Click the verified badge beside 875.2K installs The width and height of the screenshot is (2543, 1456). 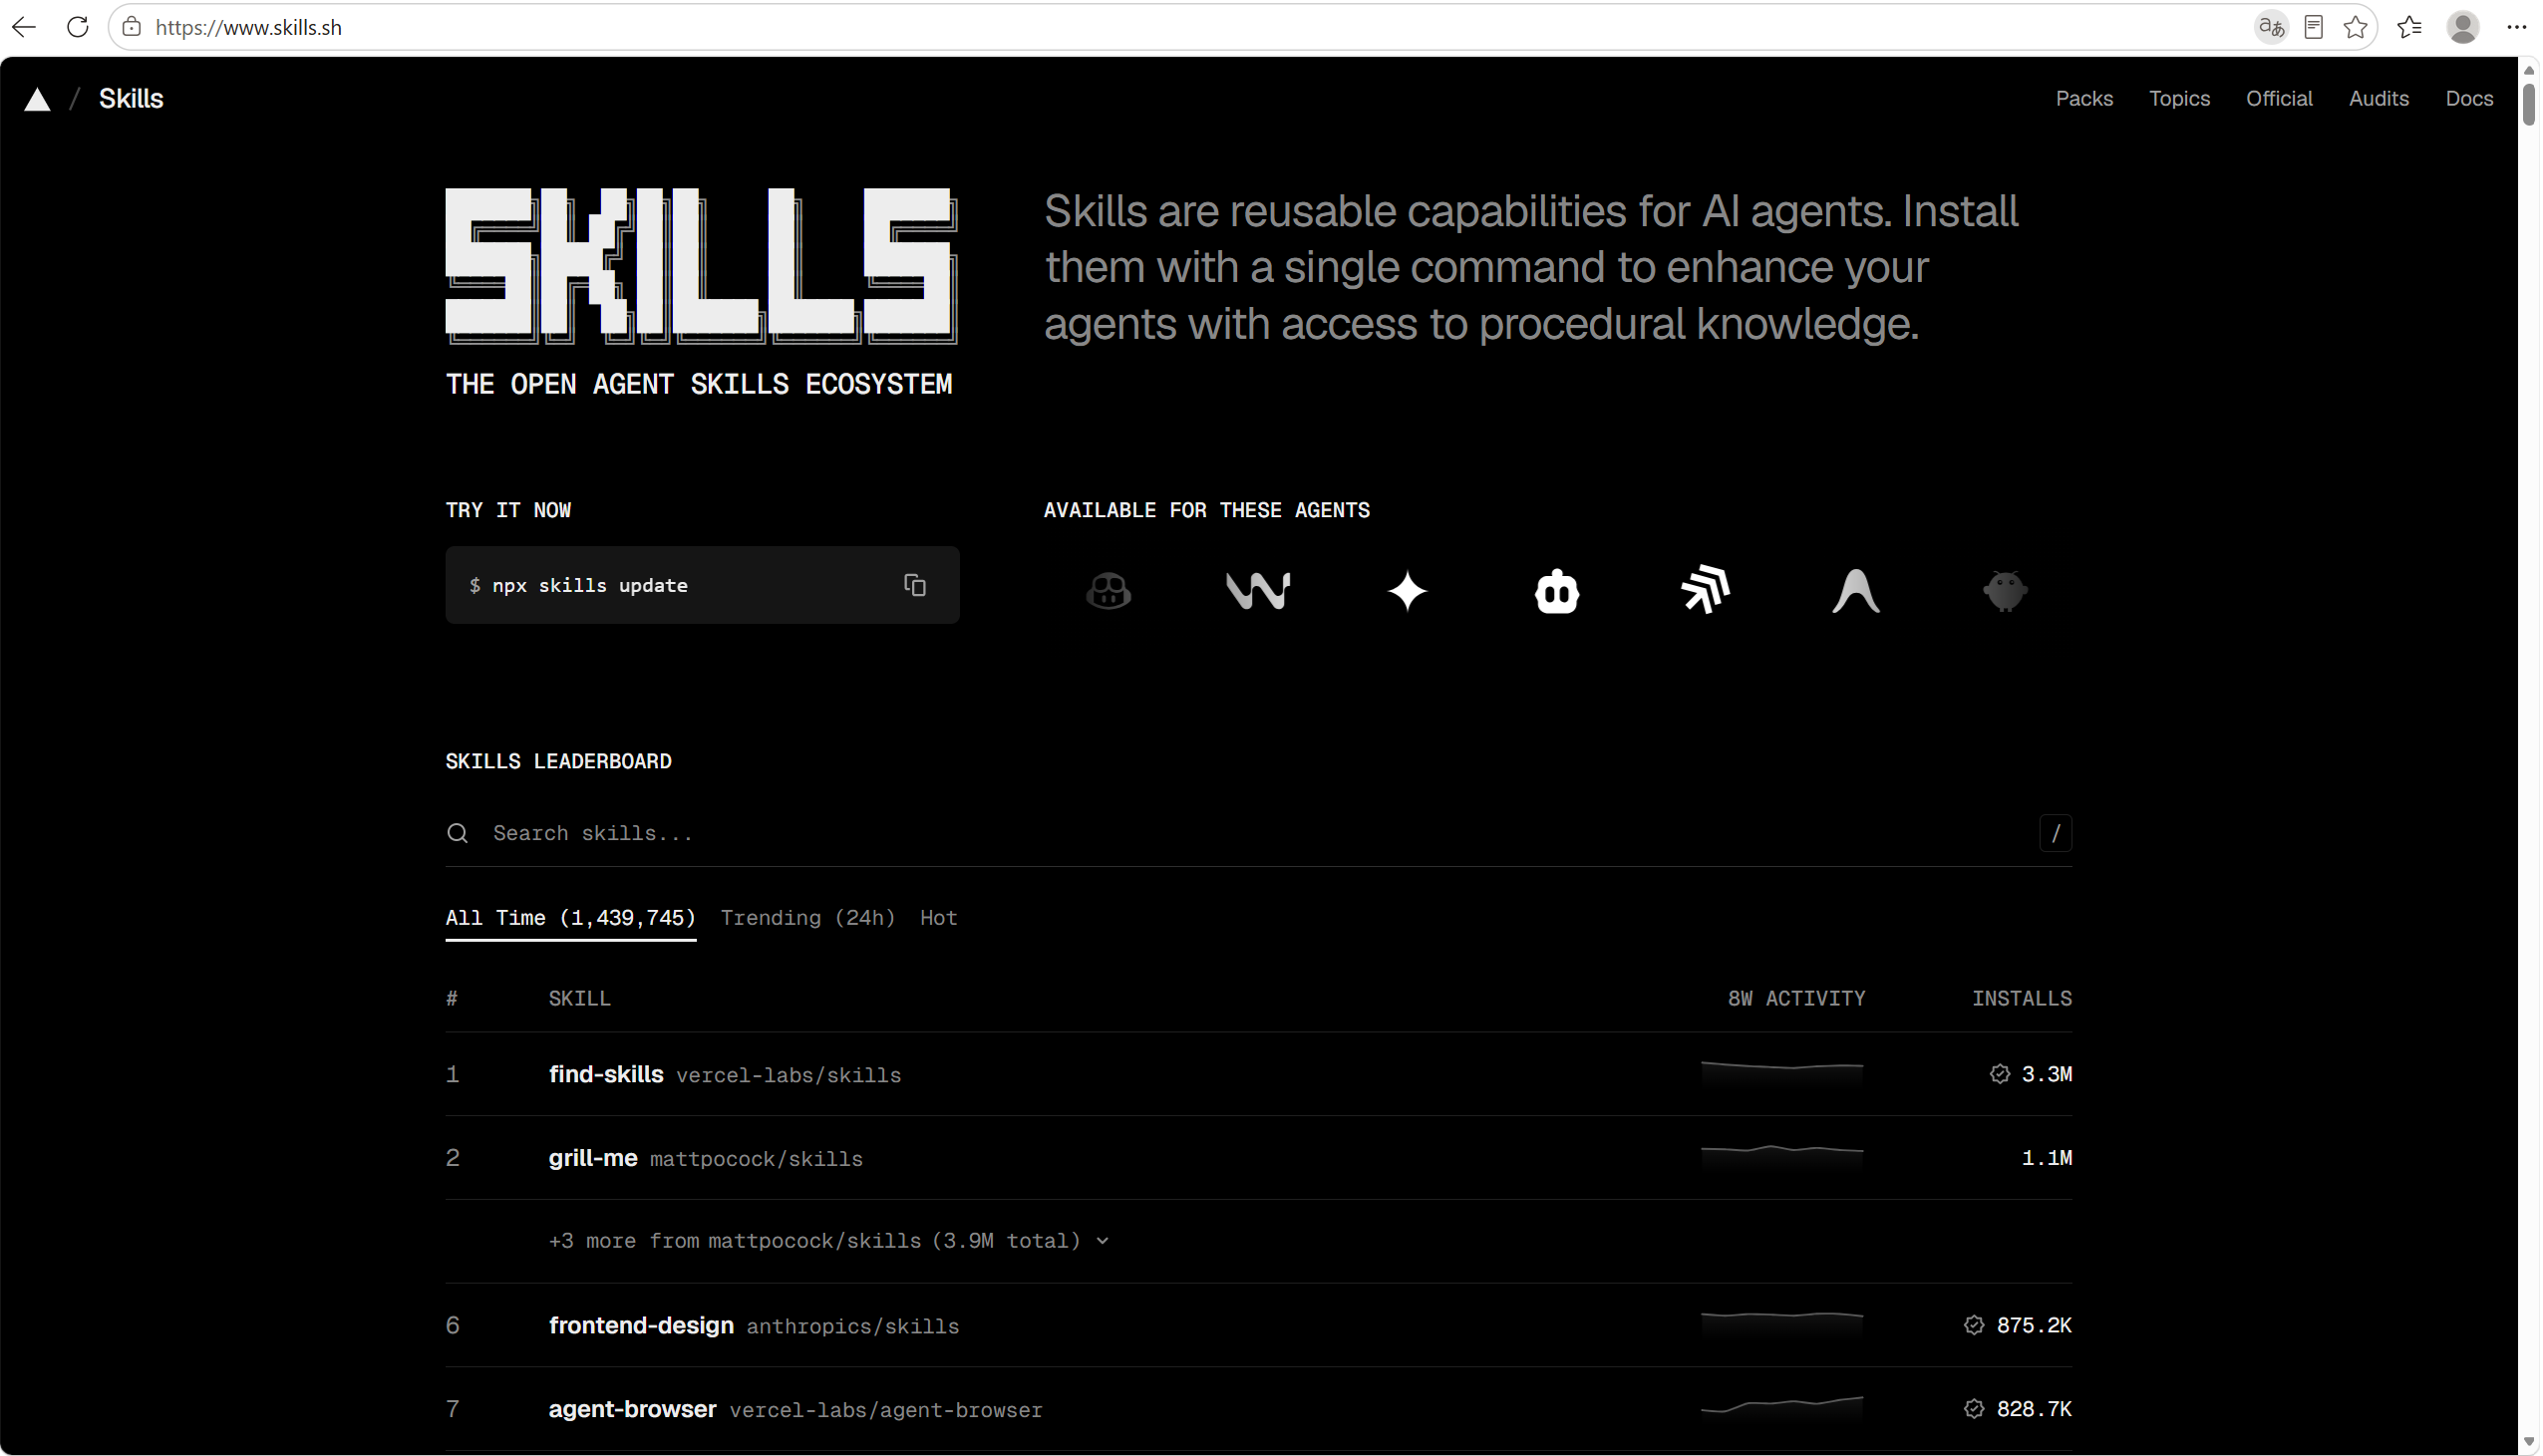pyautogui.click(x=1974, y=1325)
